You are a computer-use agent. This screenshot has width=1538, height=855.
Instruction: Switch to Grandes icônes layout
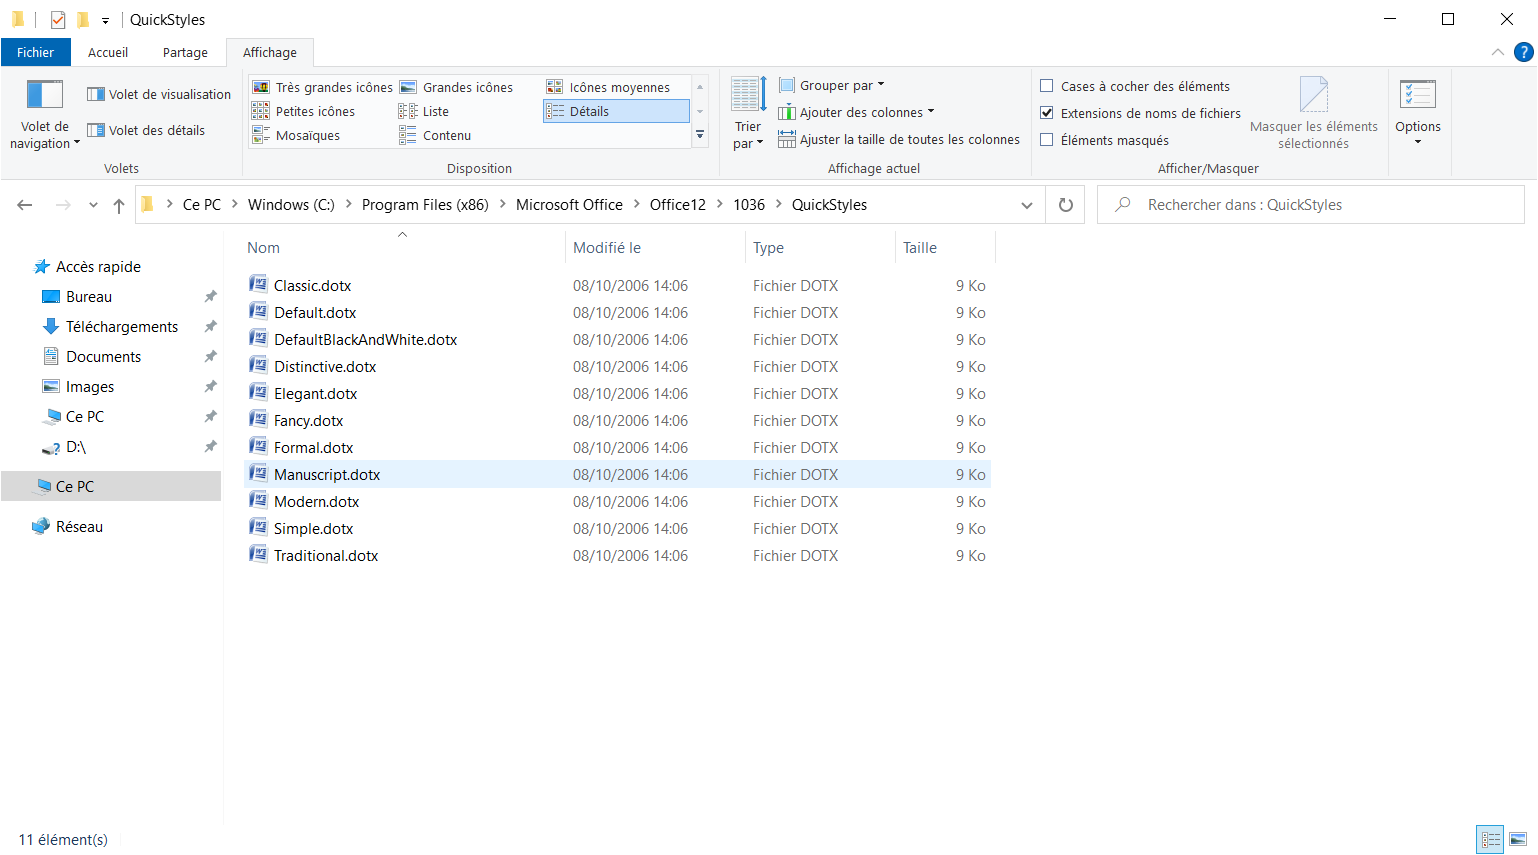[x=457, y=87]
